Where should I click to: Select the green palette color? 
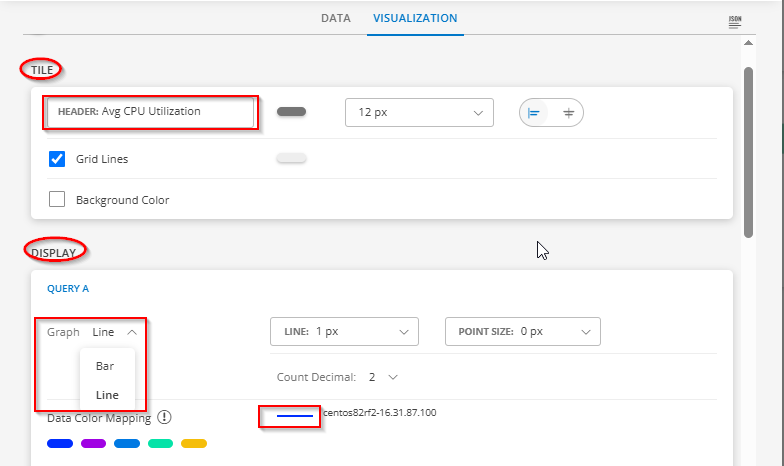tap(160, 444)
